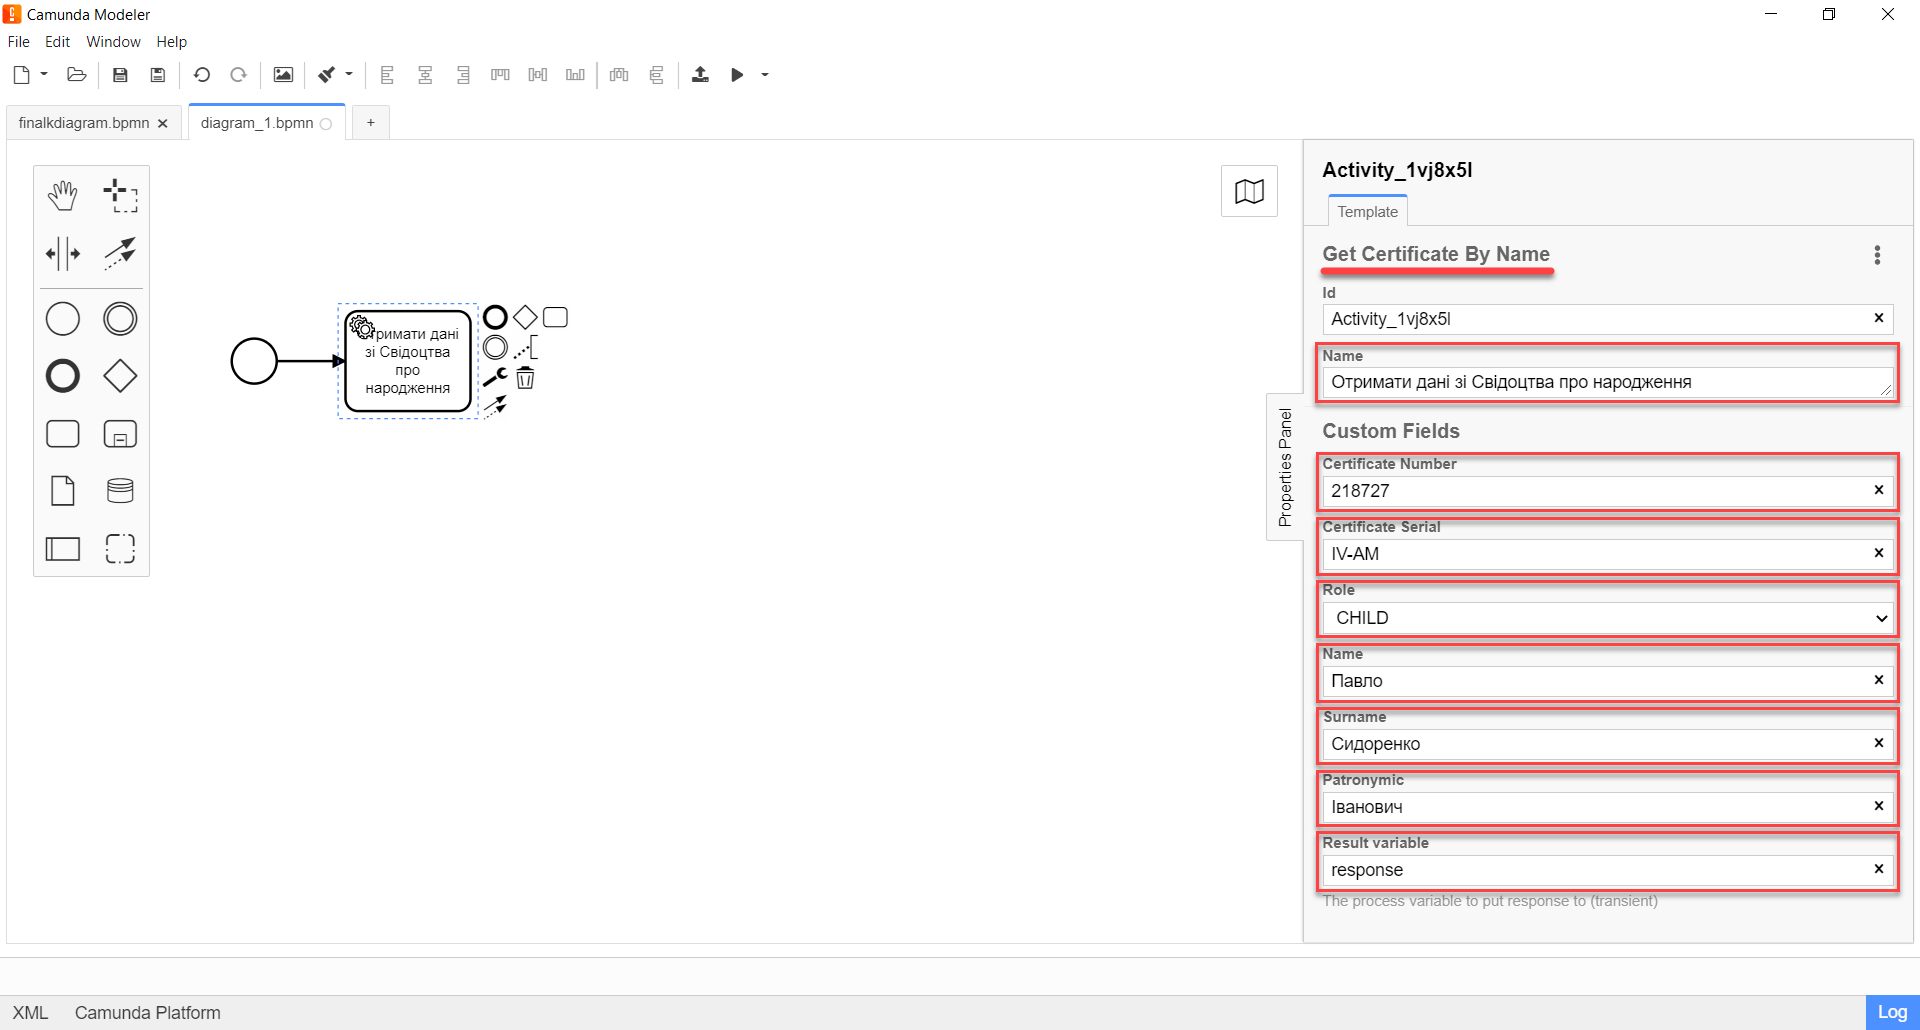The image size is (1920, 1030).
Task: Start process instance play icon
Action: tap(737, 74)
